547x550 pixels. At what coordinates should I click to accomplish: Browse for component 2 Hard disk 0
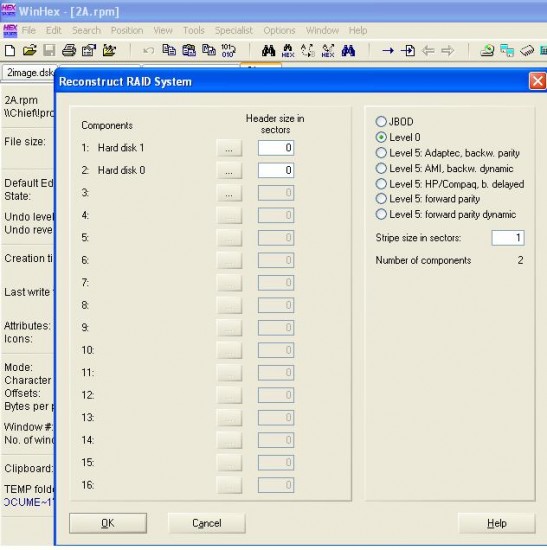coord(229,170)
